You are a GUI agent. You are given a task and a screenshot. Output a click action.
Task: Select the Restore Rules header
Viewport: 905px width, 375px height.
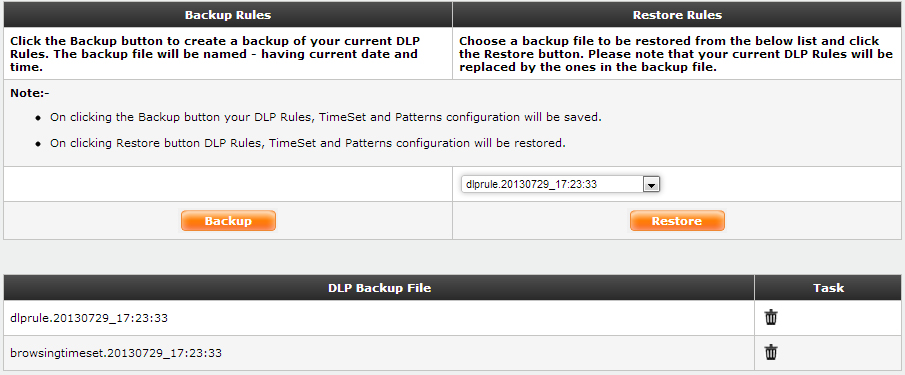pyautogui.click(x=678, y=15)
